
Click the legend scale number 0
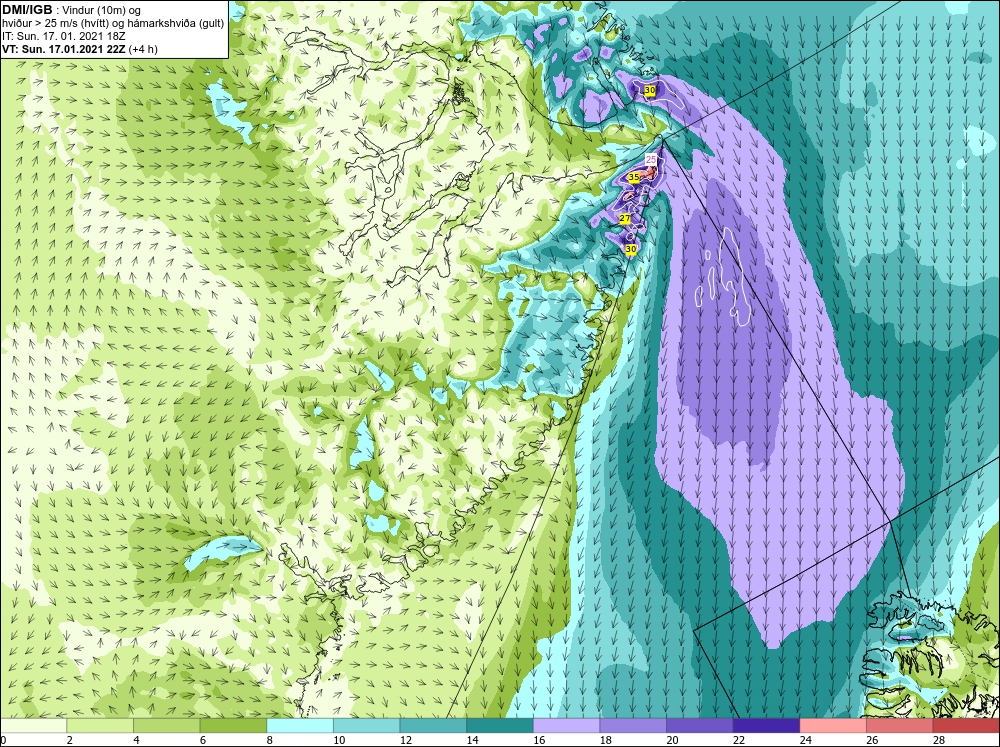click(x=3, y=740)
